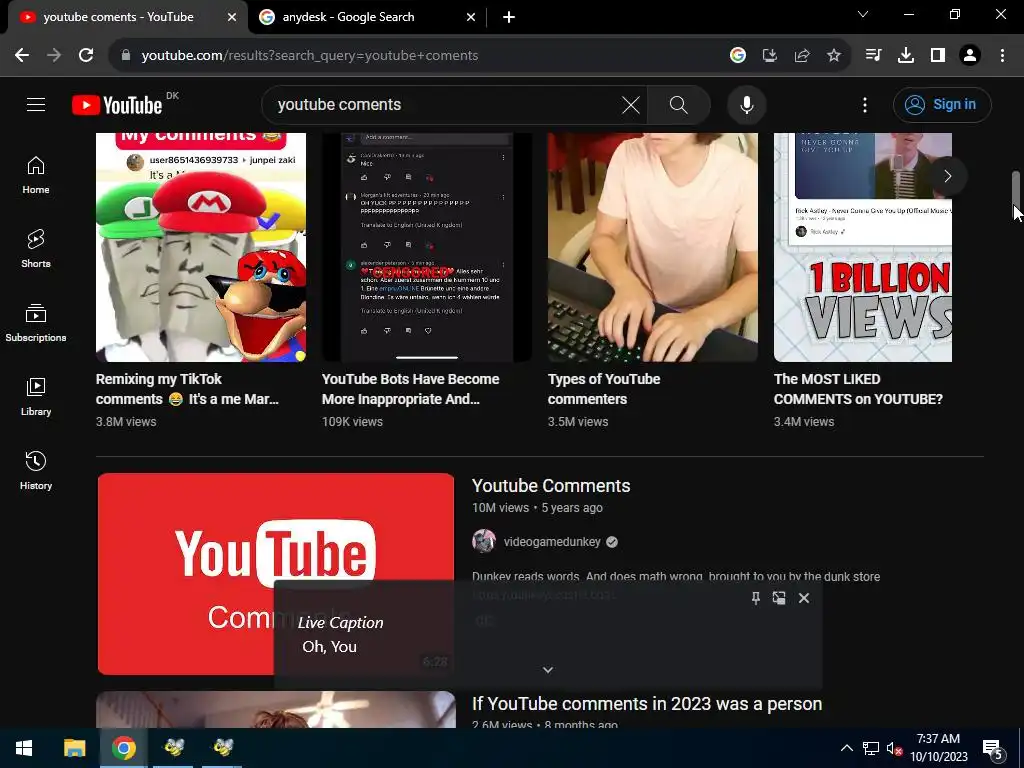Open Chrome downloads icon
The width and height of the screenshot is (1024, 768).
pos(905,56)
